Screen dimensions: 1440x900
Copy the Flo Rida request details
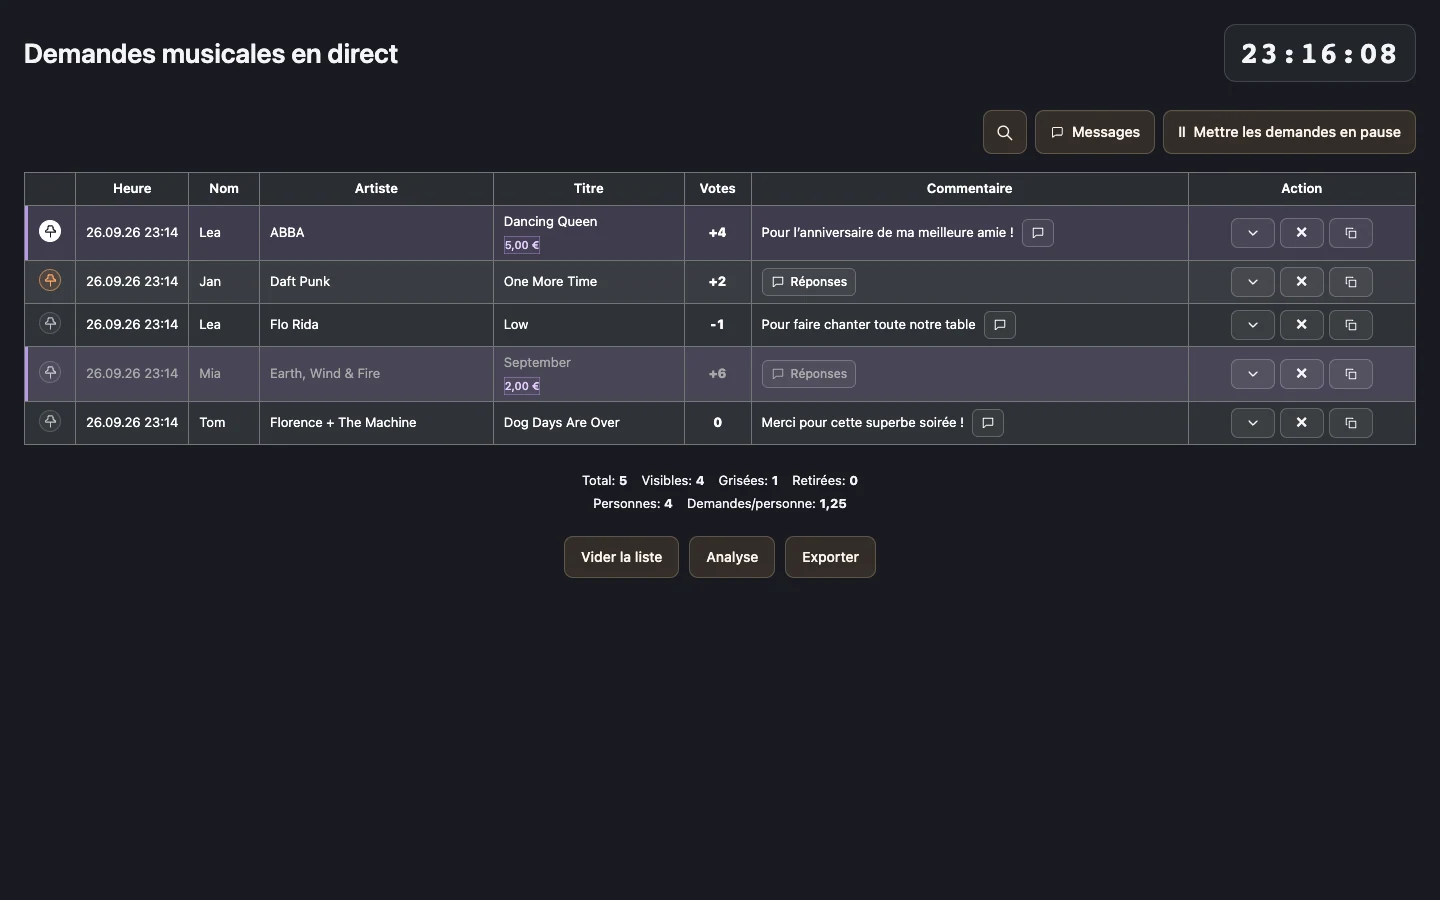pos(1351,325)
